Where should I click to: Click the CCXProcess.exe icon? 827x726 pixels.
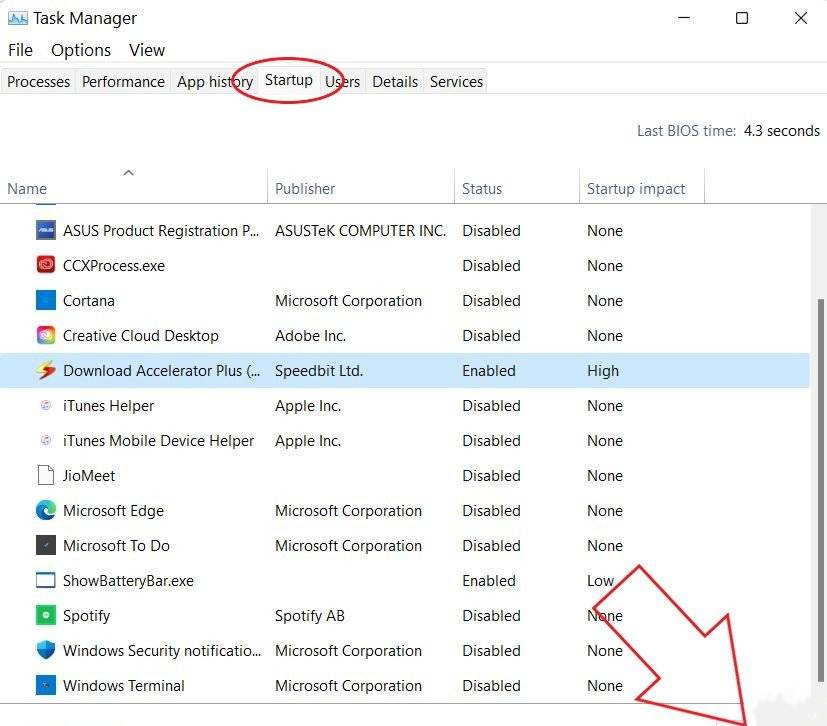[x=46, y=266]
